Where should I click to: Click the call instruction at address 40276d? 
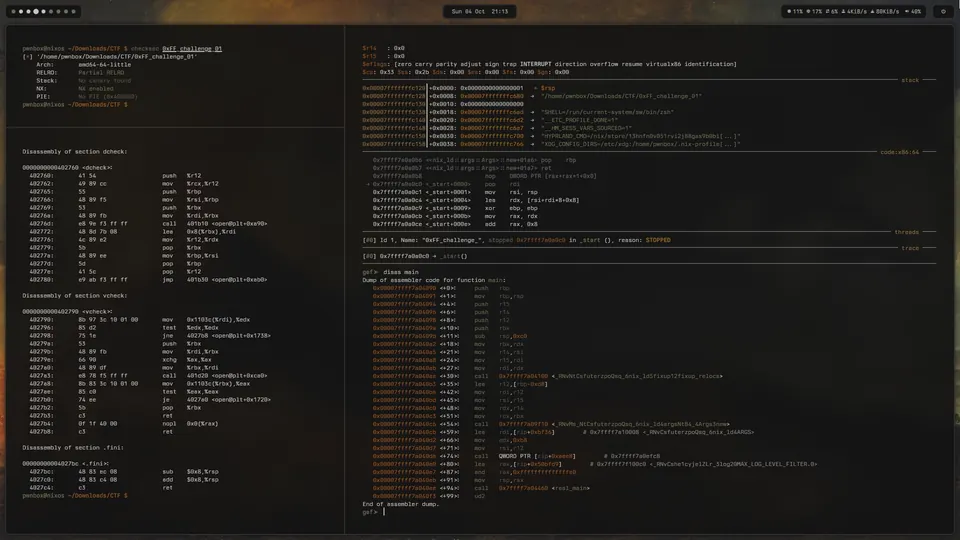click(x=148, y=223)
